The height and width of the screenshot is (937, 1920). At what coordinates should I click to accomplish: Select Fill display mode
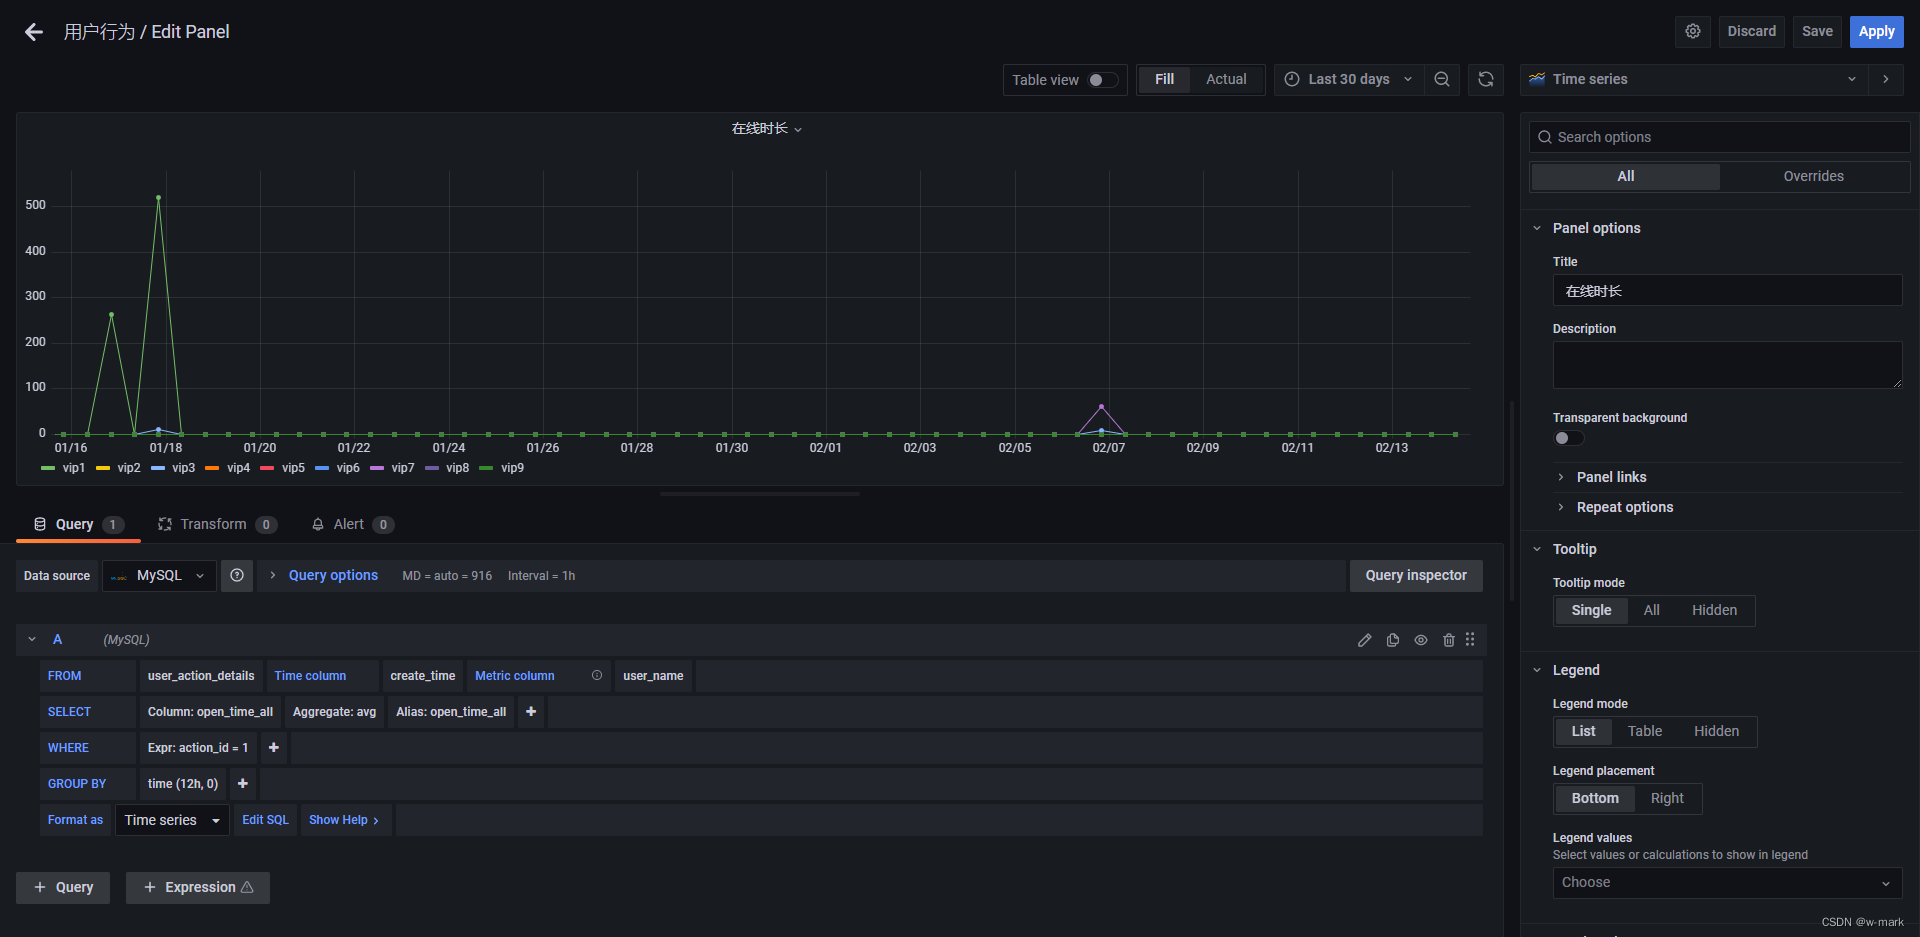coord(1164,79)
